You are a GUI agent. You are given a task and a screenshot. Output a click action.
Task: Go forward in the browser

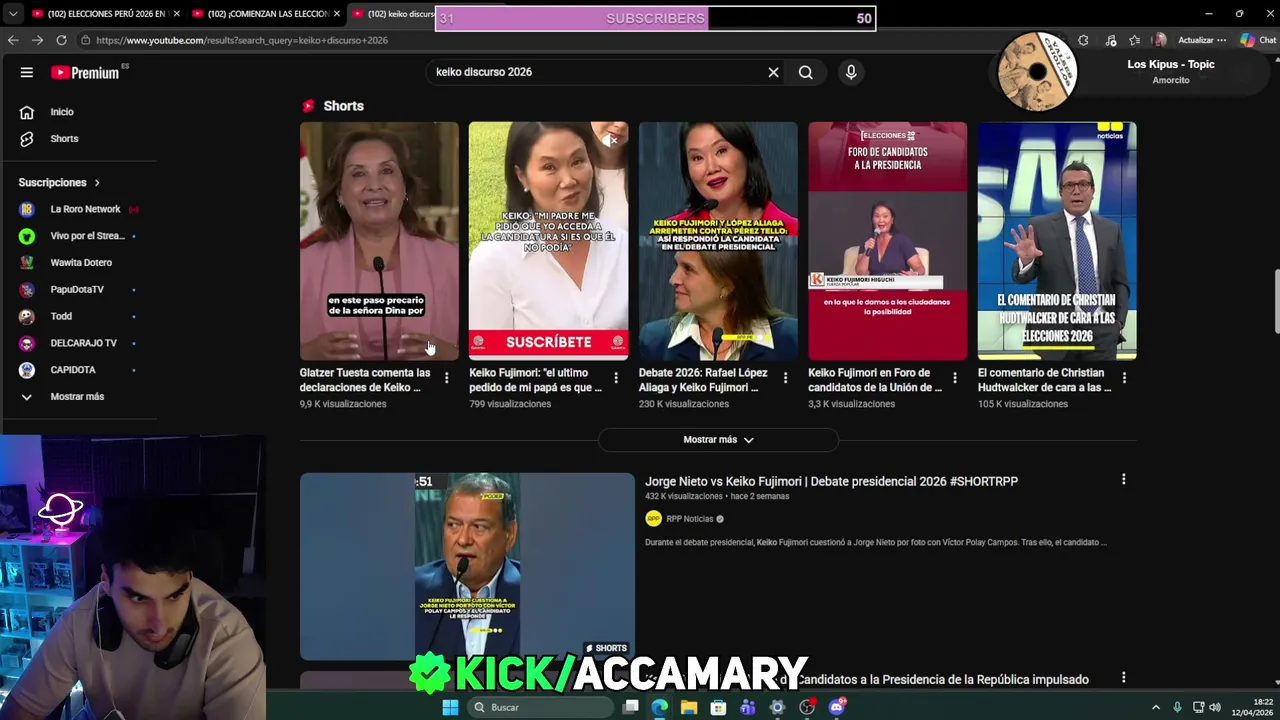click(x=37, y=40)
